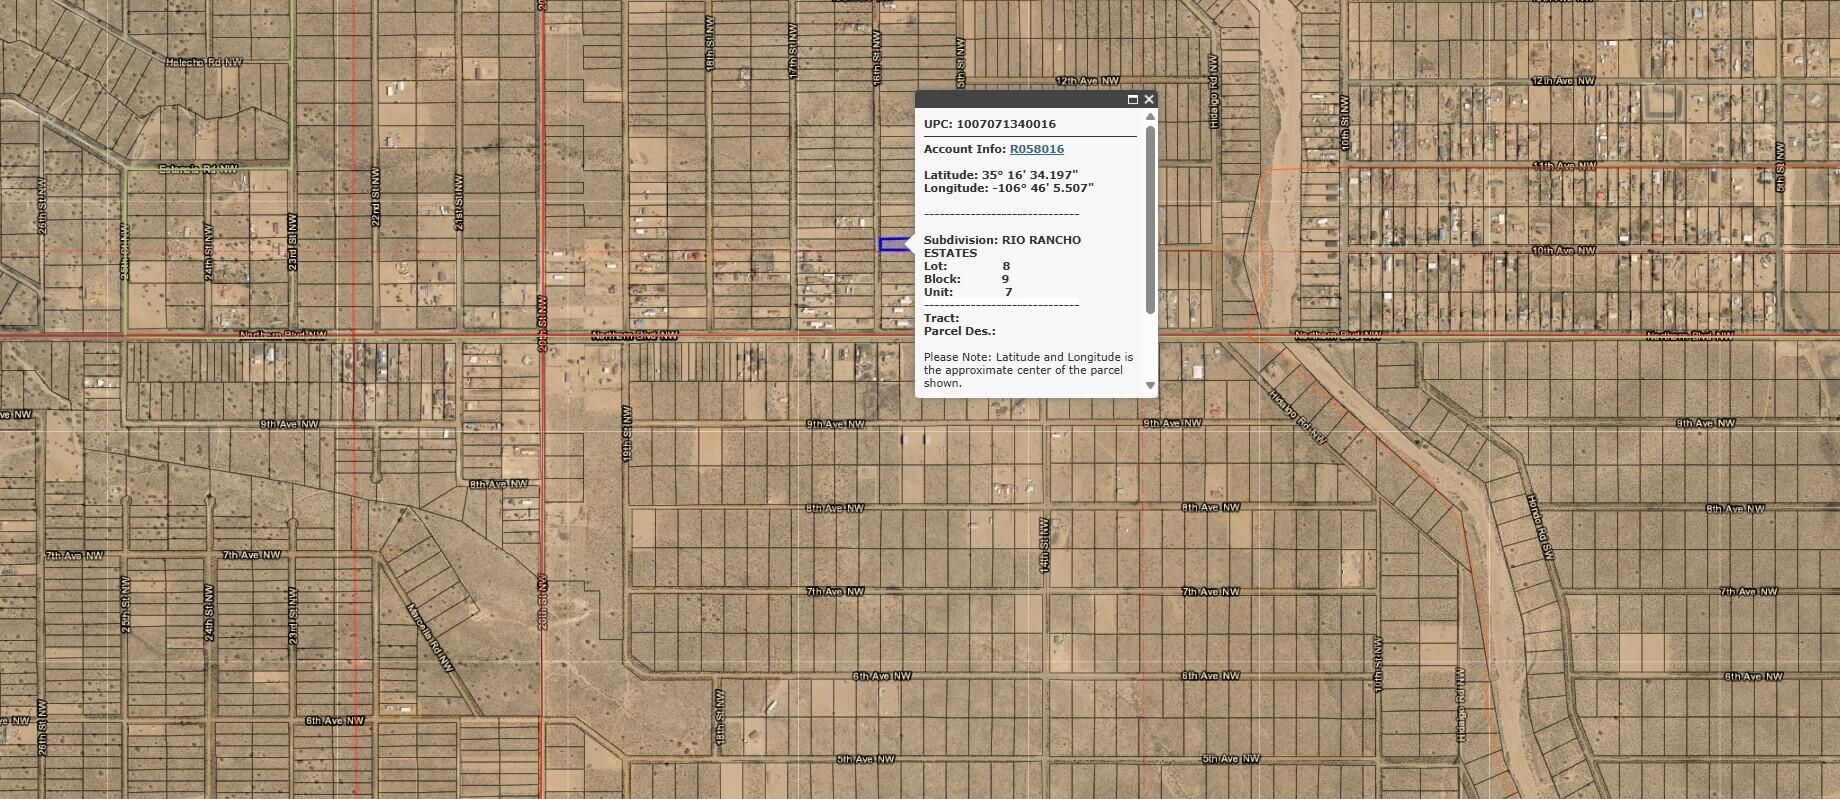
Task: Click the popup's vertical scrollbar thumb
Action: pos(1150,218)
